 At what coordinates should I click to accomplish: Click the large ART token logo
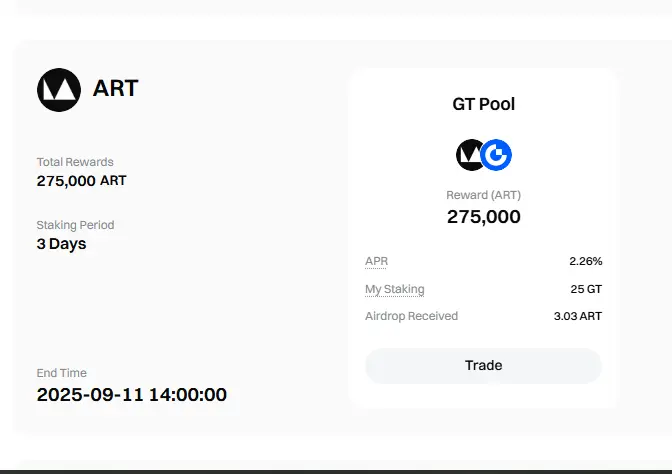59,90
